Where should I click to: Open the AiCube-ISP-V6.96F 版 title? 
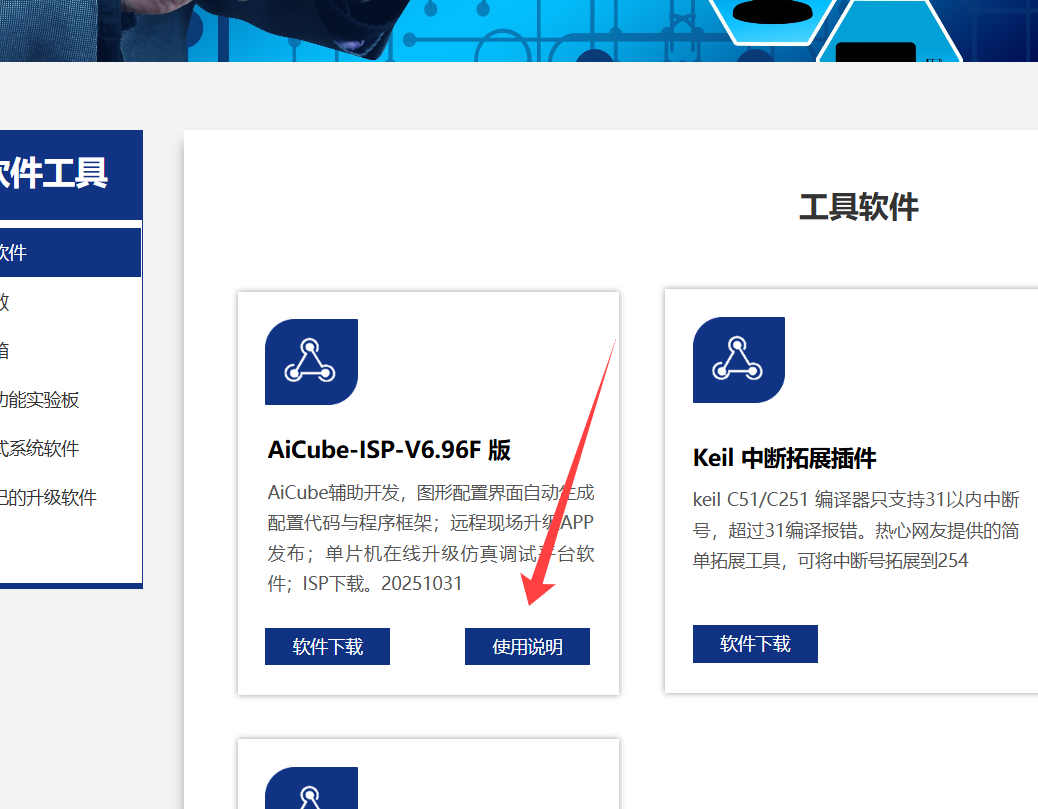389,450
